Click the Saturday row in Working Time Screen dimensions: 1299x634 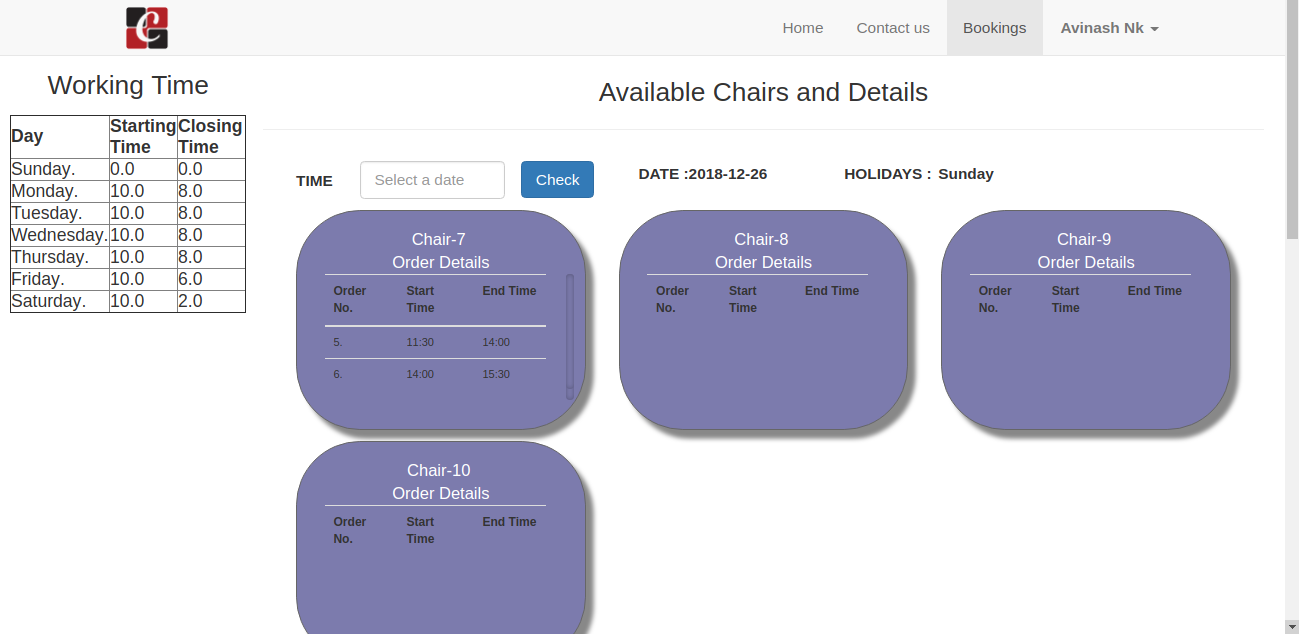127,301
